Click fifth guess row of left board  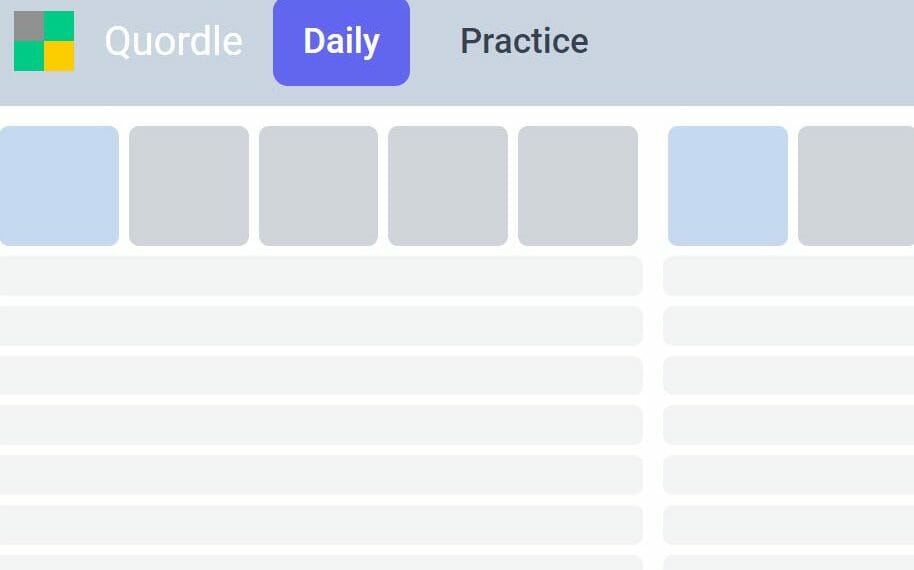[321, 425]
